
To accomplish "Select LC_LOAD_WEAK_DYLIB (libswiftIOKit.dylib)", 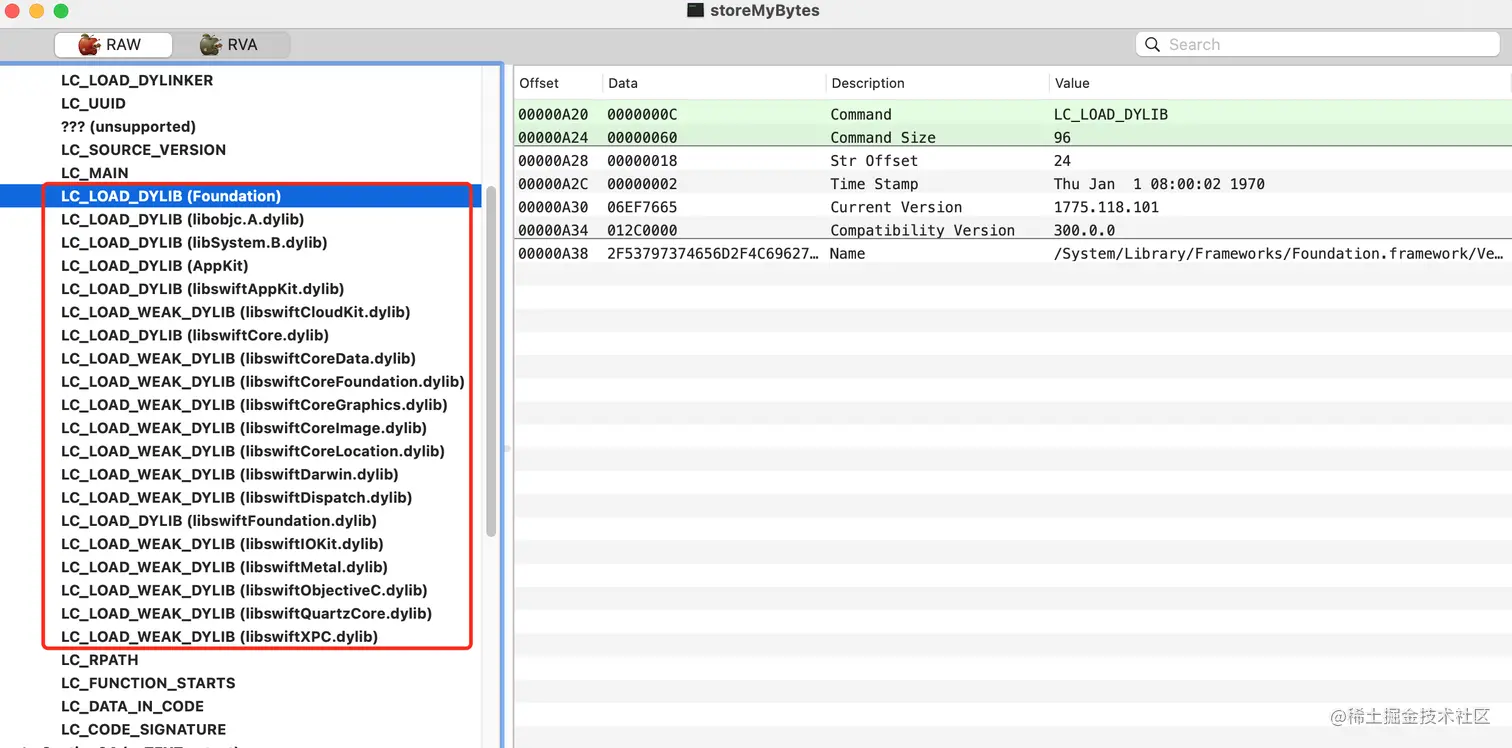I will coord(222,544).
